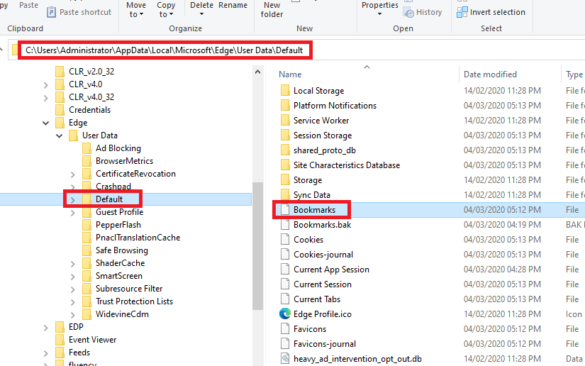Select the Storage folder icon
The height and width of the screenshot is (366, 585).
[x=285, y=180]
